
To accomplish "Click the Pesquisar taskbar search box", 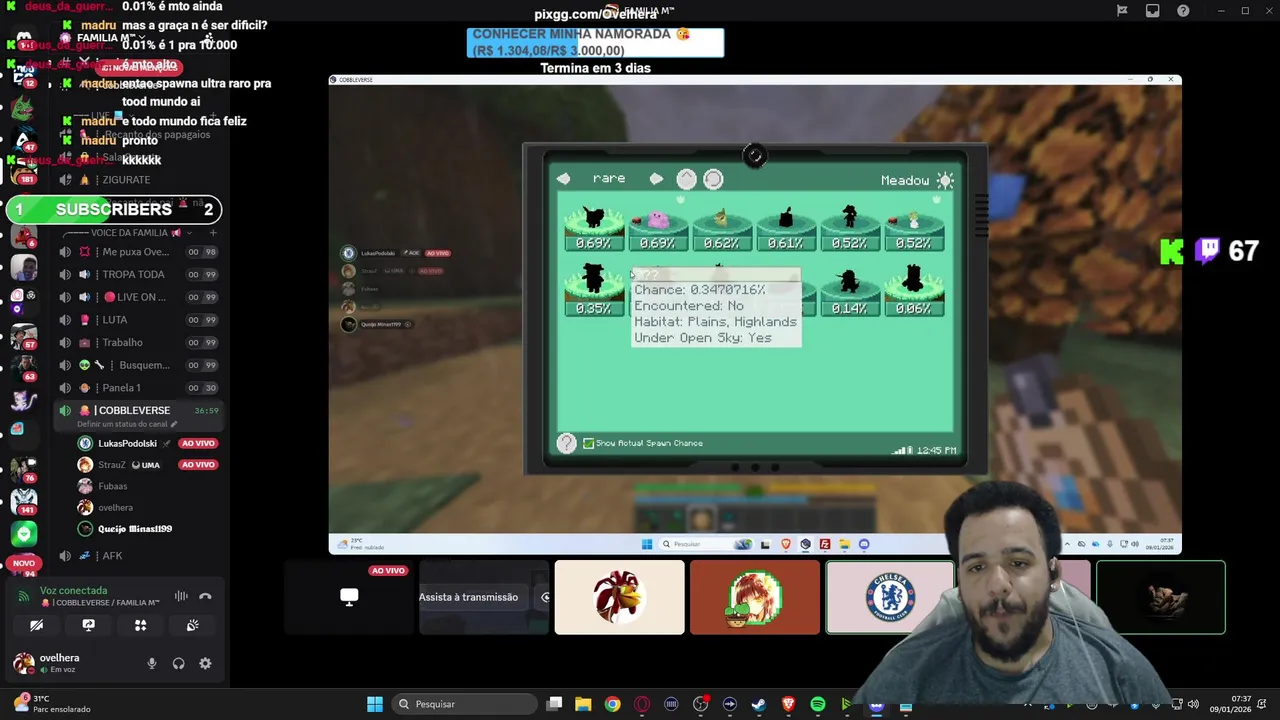I will 465,704.
